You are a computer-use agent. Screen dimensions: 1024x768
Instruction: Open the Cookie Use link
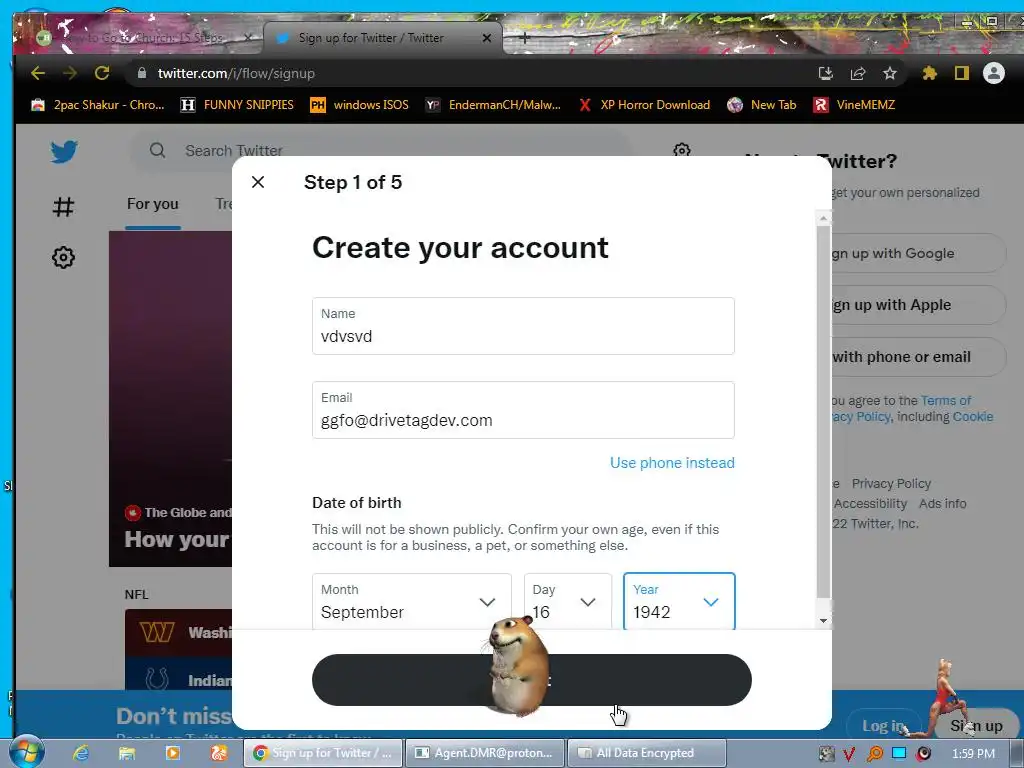click(972, 417)
